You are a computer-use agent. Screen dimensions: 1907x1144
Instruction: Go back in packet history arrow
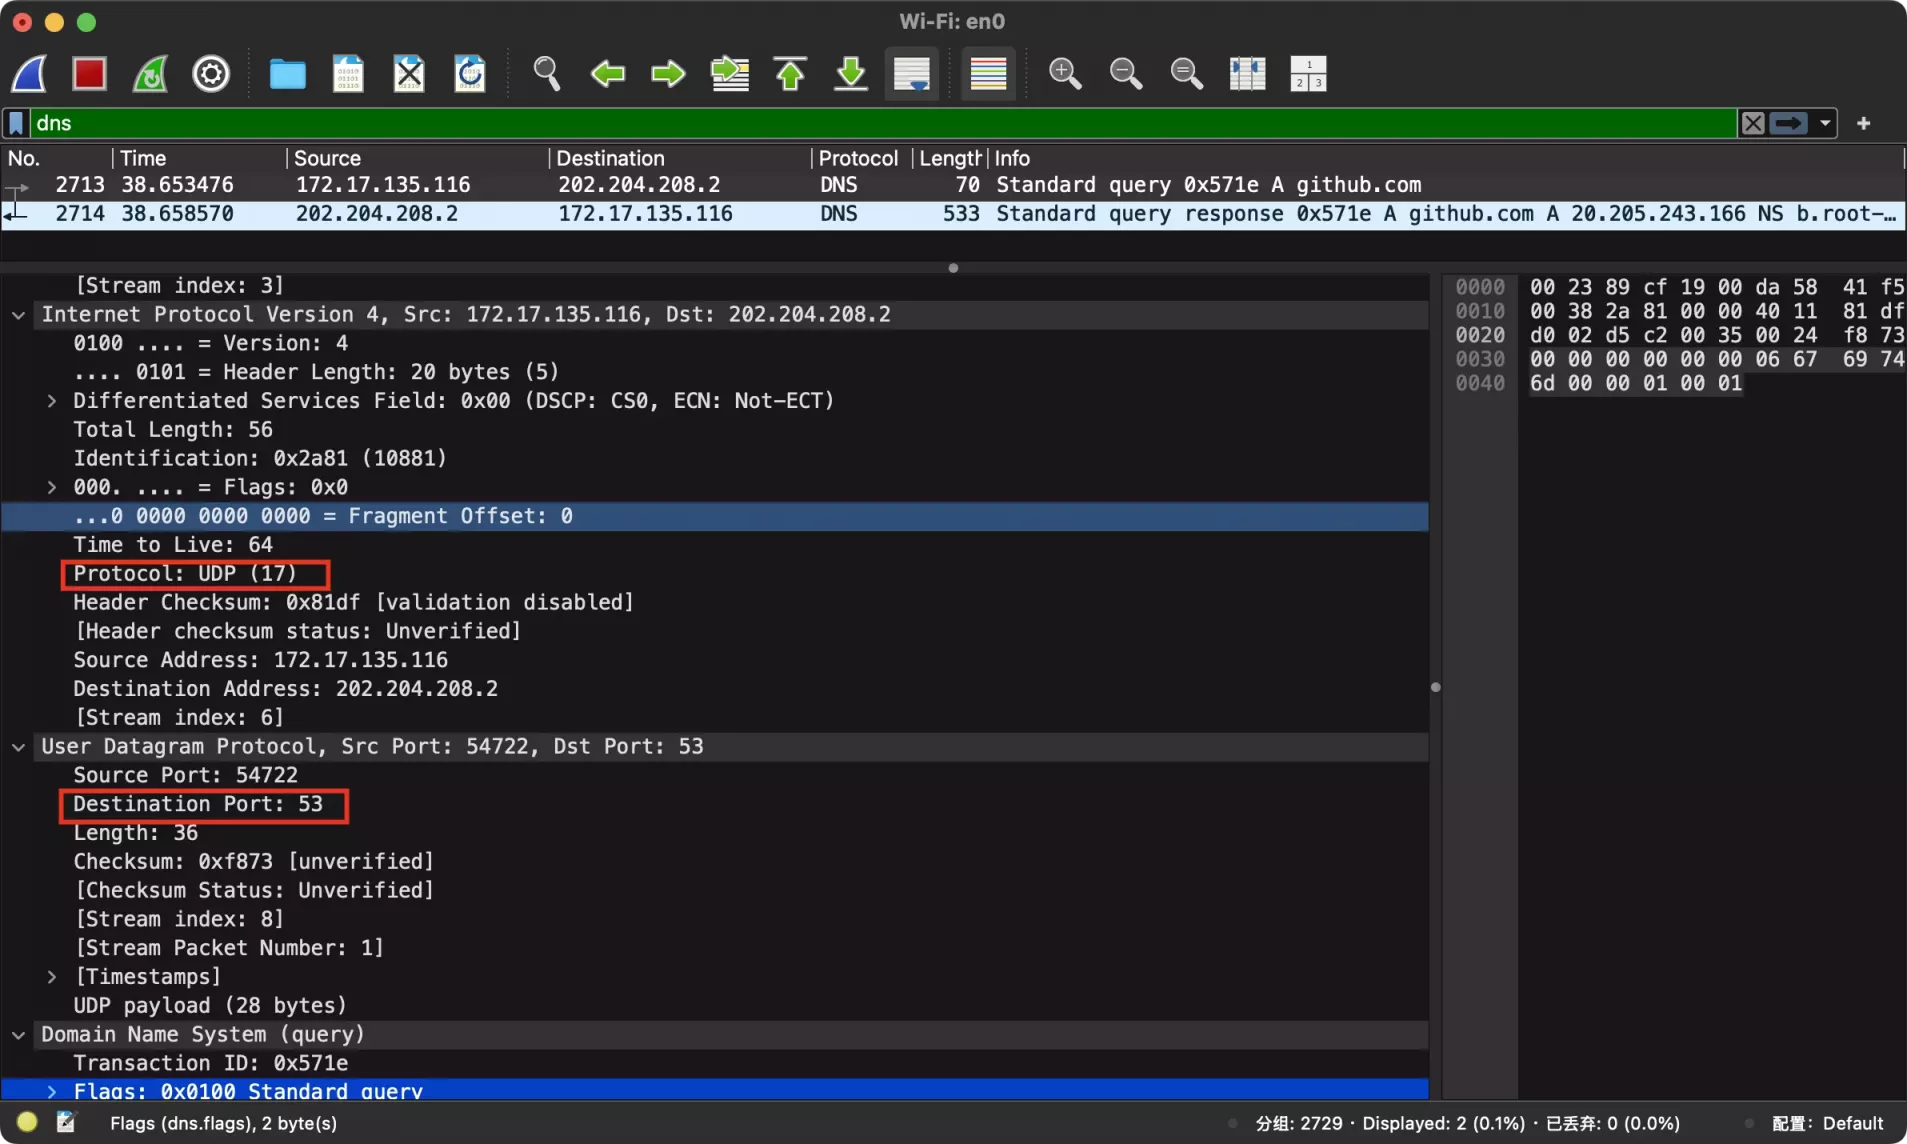(x=608, y=74)
